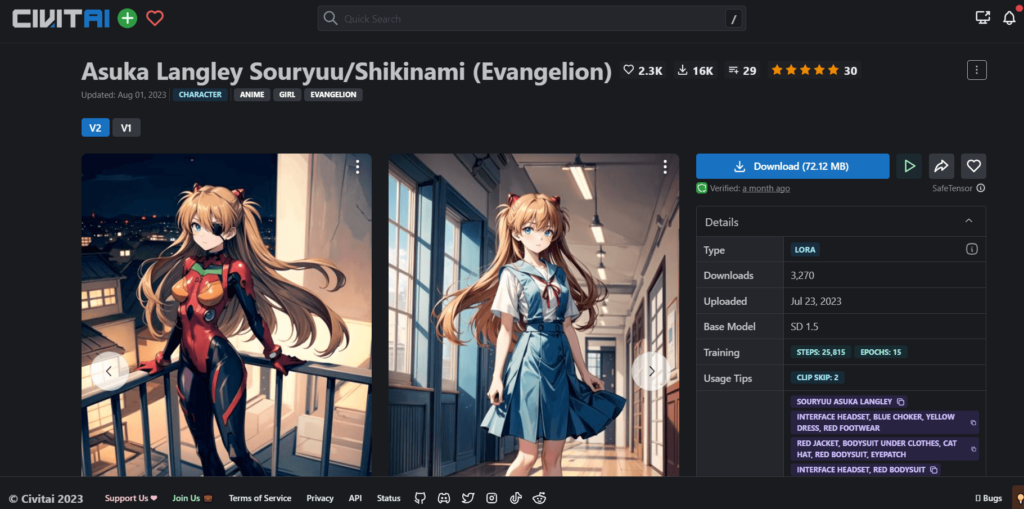The height and width of the screenshot is (509, 1024).
Task: Open the GitHub icon in footer
Action: click(420, 498)
